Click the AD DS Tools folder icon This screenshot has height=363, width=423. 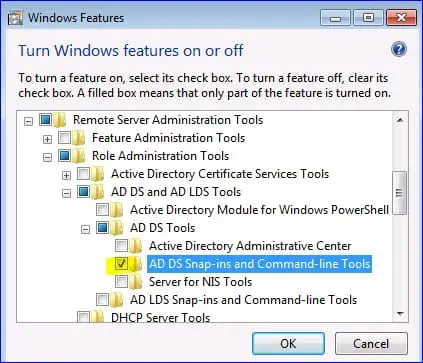pos(117,228)
